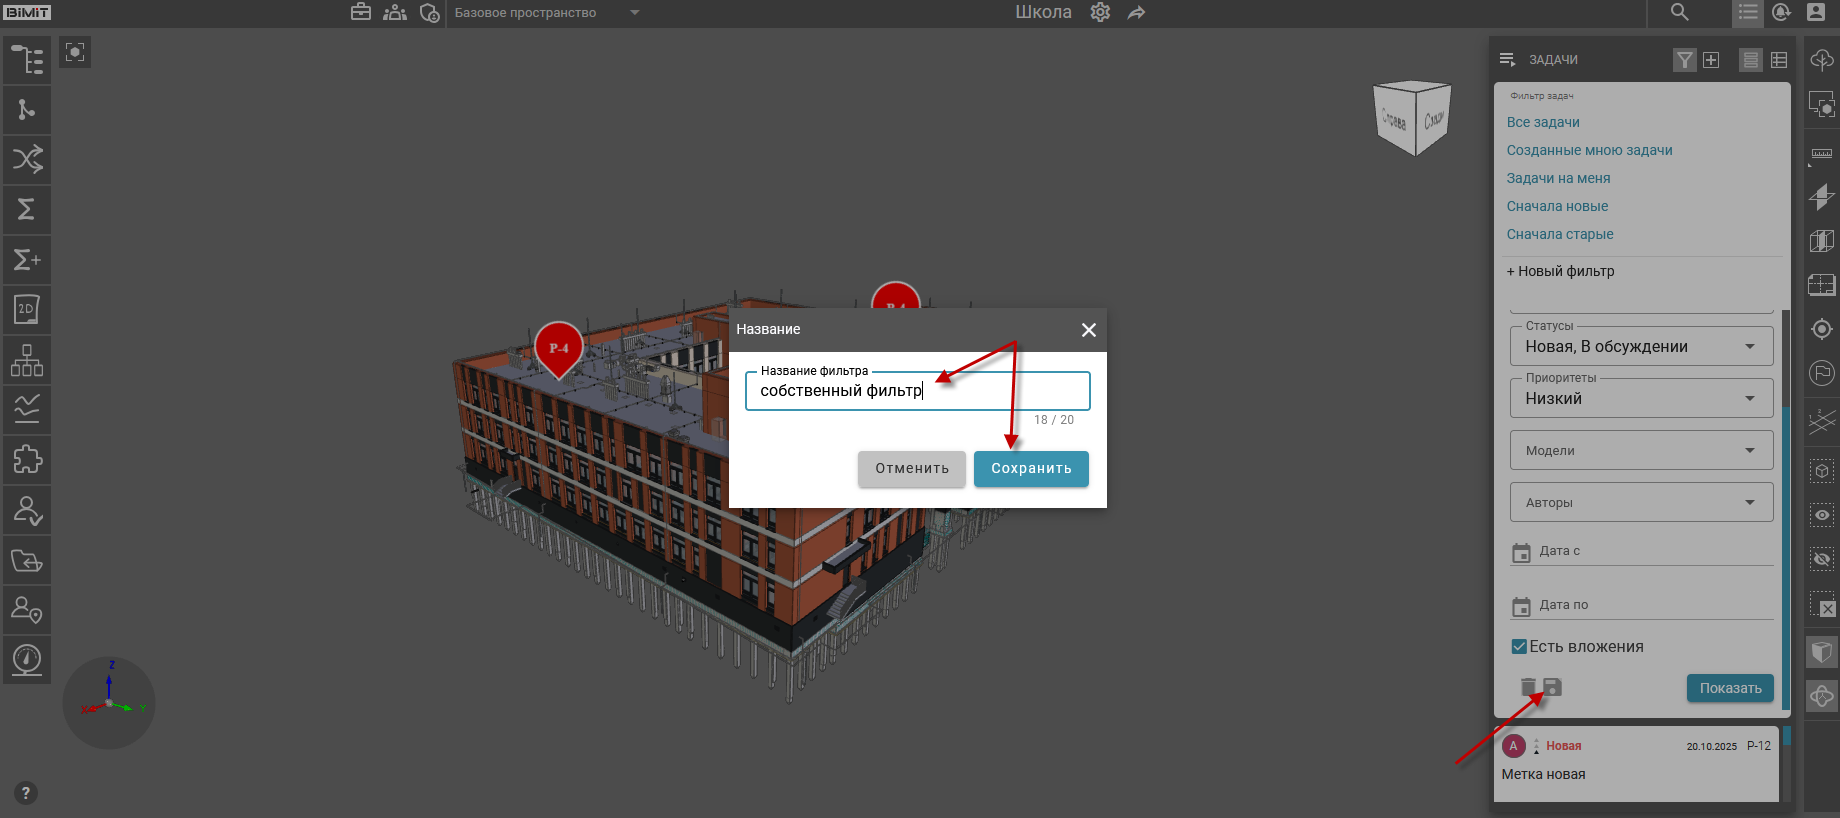Viewport: 1840px width, 818px height.
Task: Click the delete filter trash icon
Action: (1528, 687)
